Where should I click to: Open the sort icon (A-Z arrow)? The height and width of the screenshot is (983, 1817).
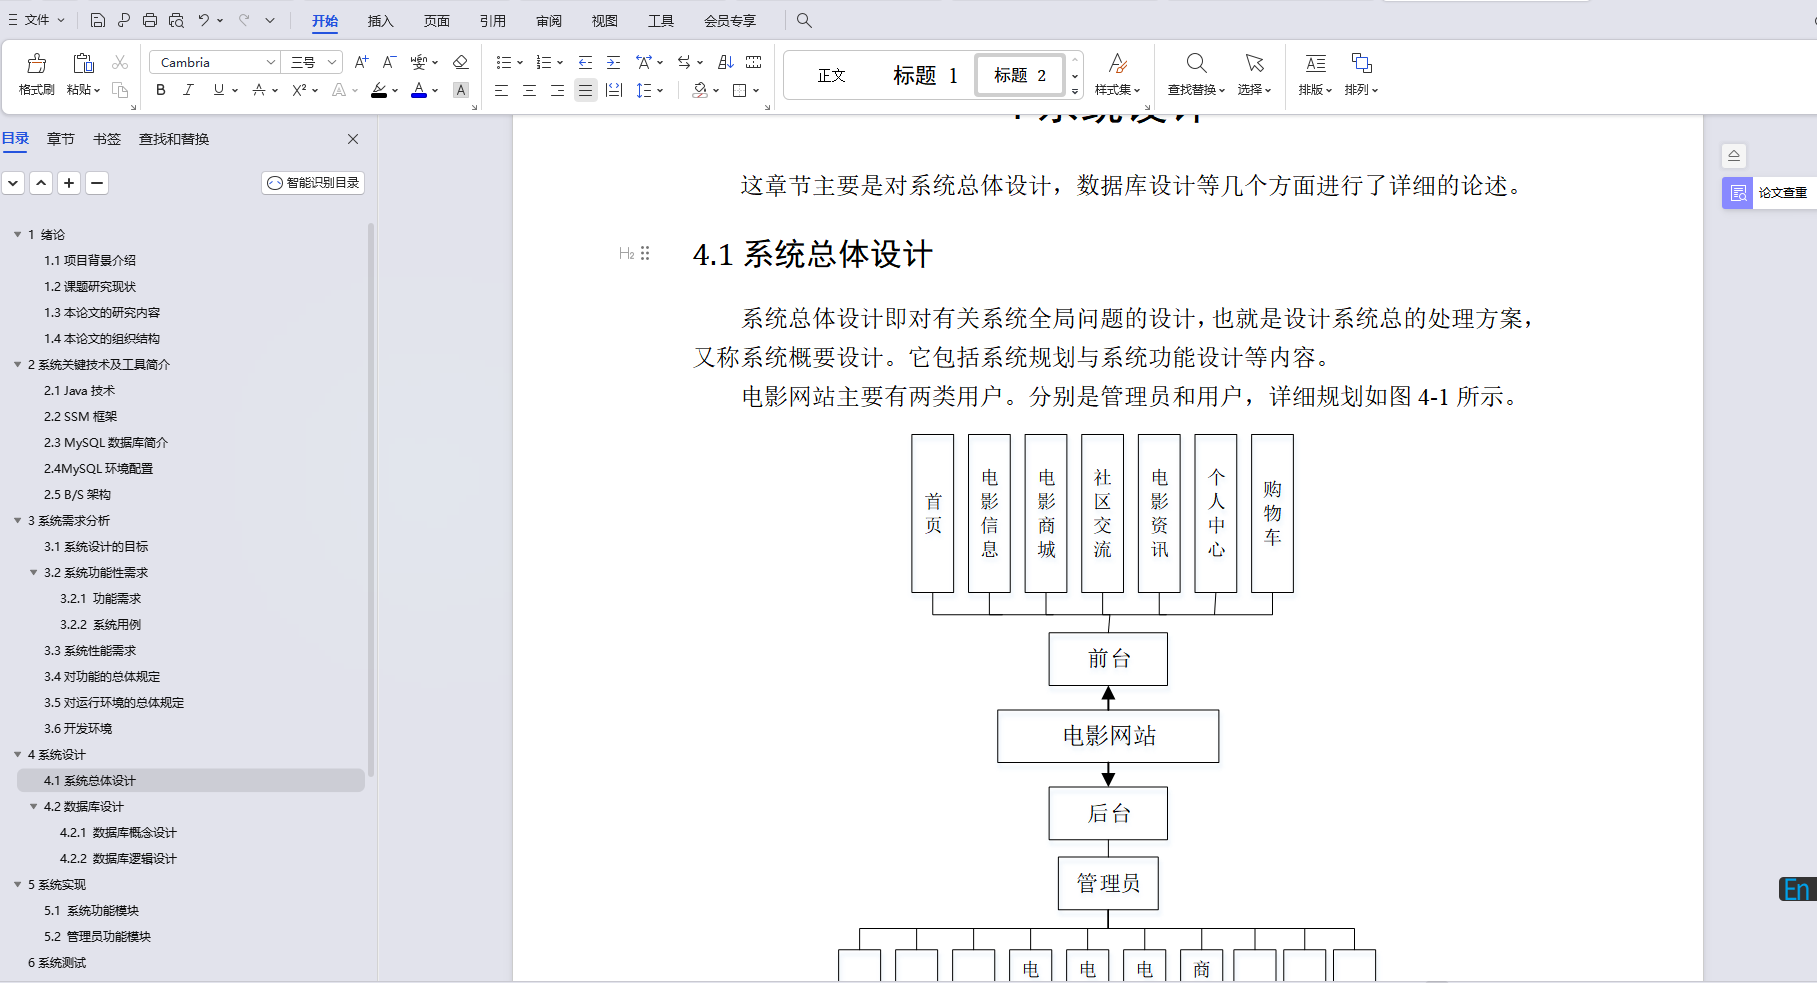coord(726,62)
